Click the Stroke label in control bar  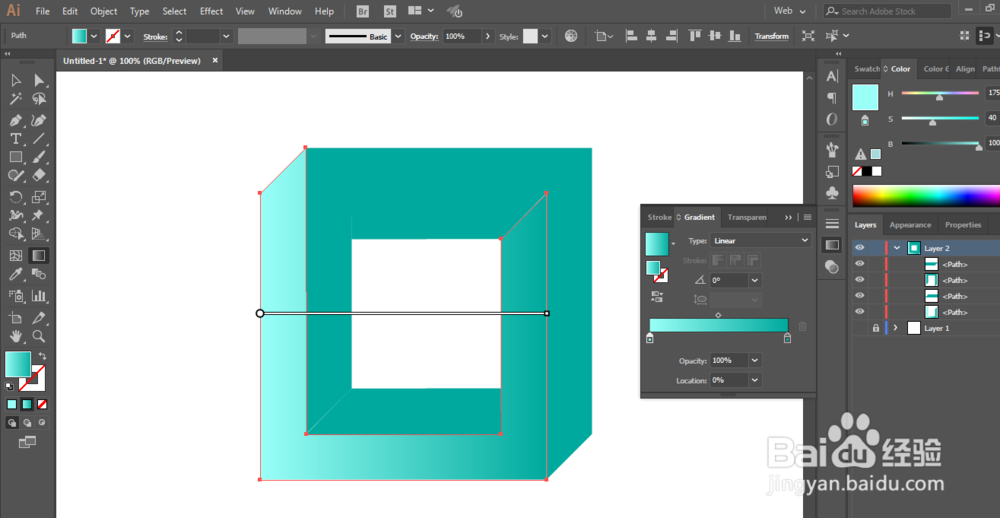[156, 37]
